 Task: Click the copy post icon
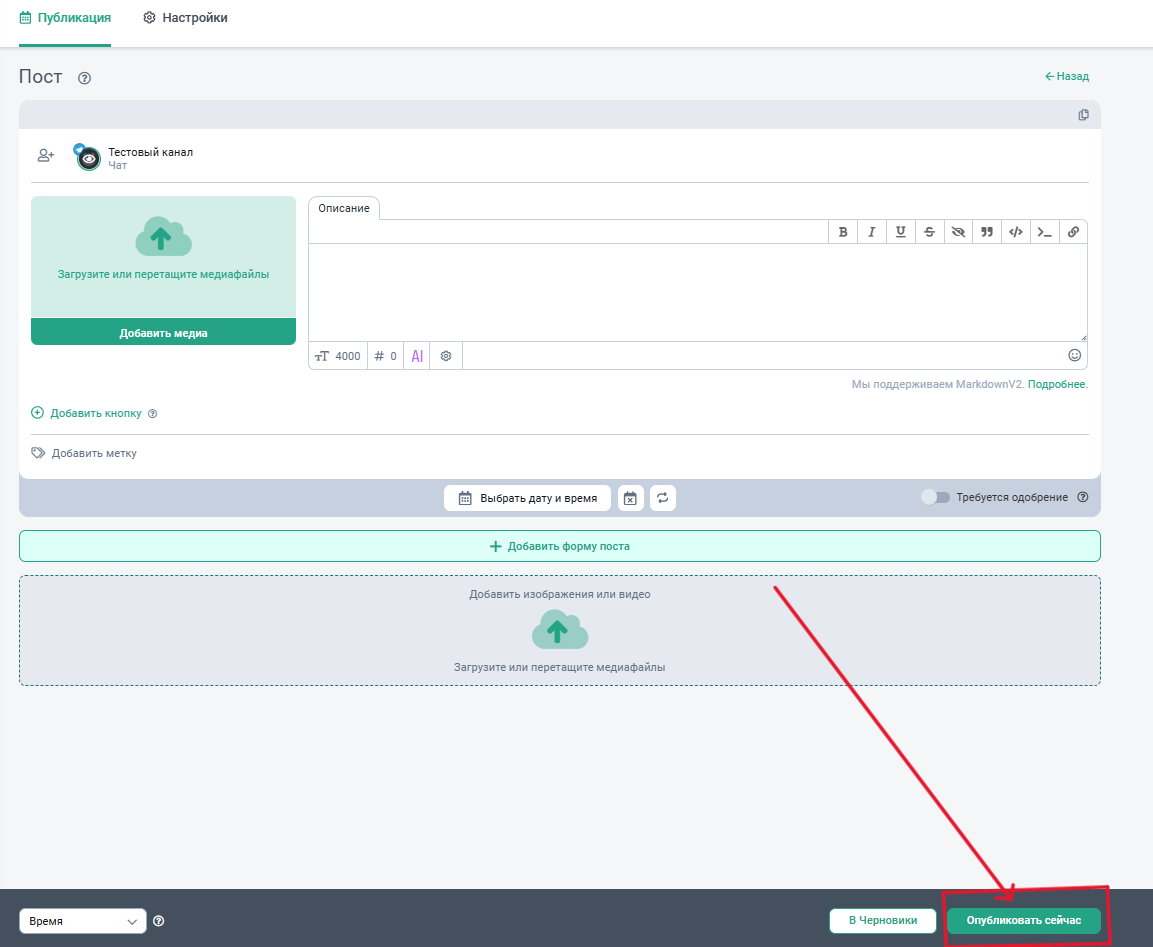[1083, 115]
